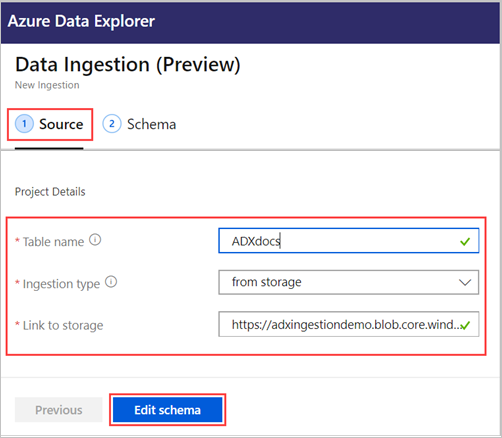Click the Data Ingestion (Preview) heading

tap(128, 64)
